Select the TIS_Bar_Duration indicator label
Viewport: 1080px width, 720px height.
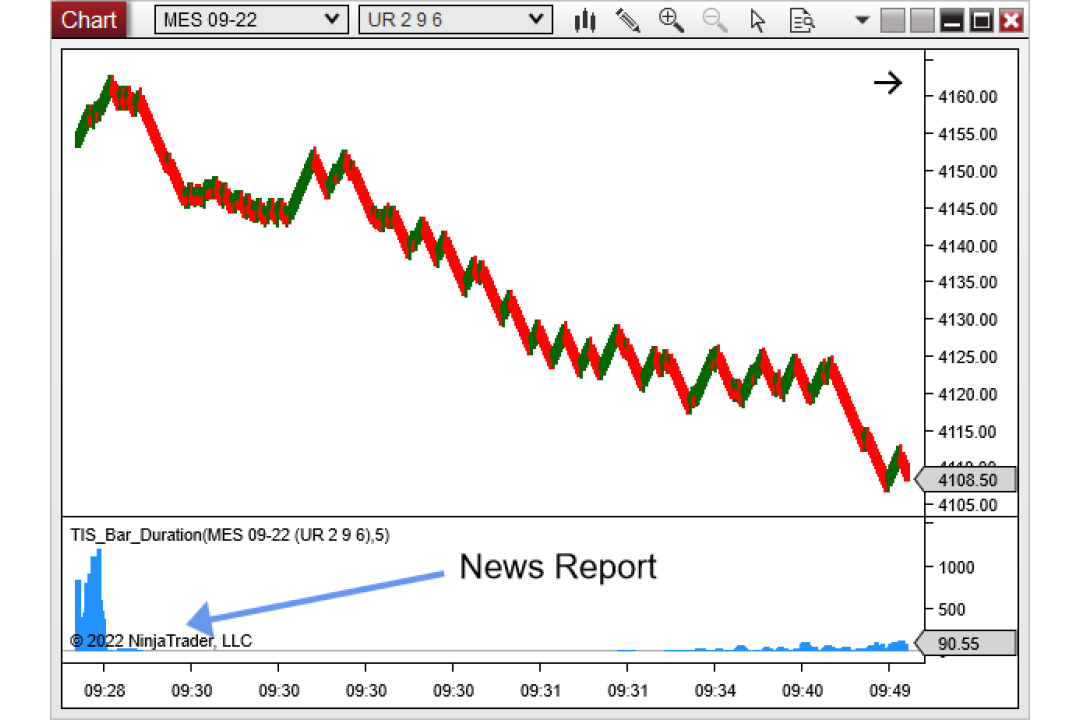click(x=230, y=535)
